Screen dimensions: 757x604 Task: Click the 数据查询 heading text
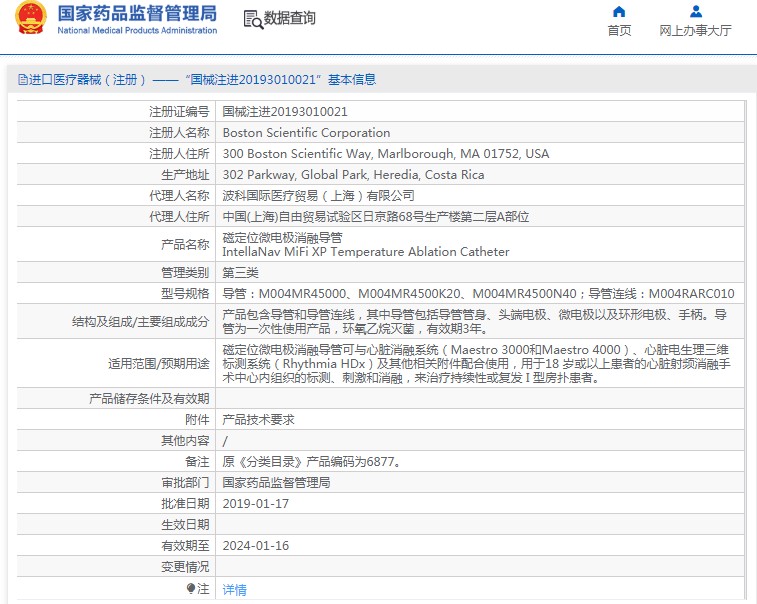(x=289, y=18)
